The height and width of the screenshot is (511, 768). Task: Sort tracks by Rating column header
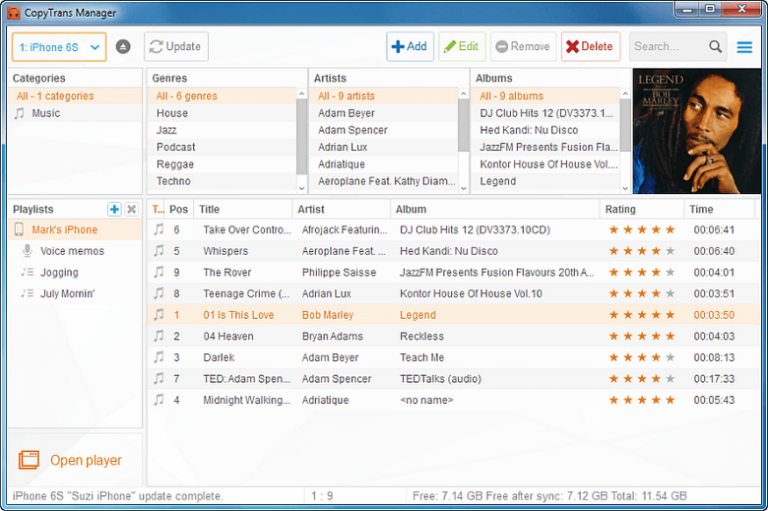[642, 209]
